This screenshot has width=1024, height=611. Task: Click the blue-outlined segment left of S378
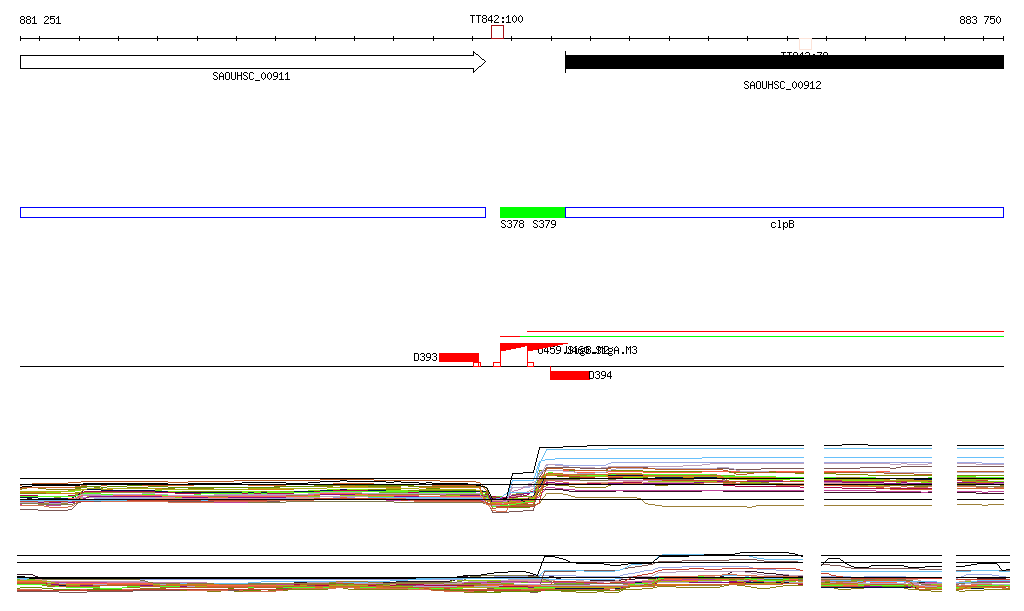(252, 212)
